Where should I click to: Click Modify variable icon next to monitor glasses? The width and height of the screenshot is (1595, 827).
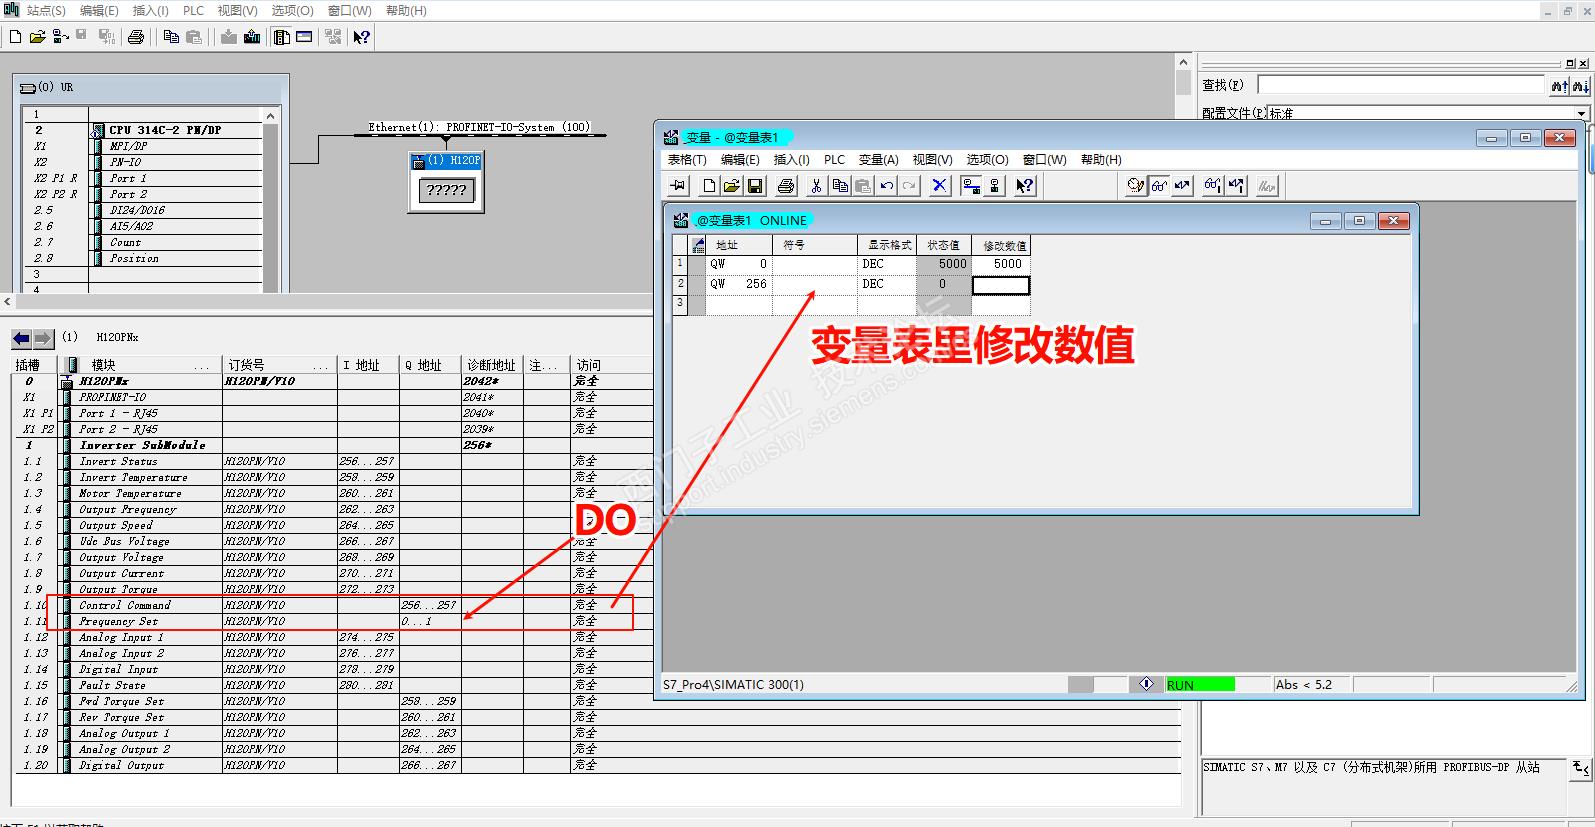pyautogui.click(x=1183, y=185)
